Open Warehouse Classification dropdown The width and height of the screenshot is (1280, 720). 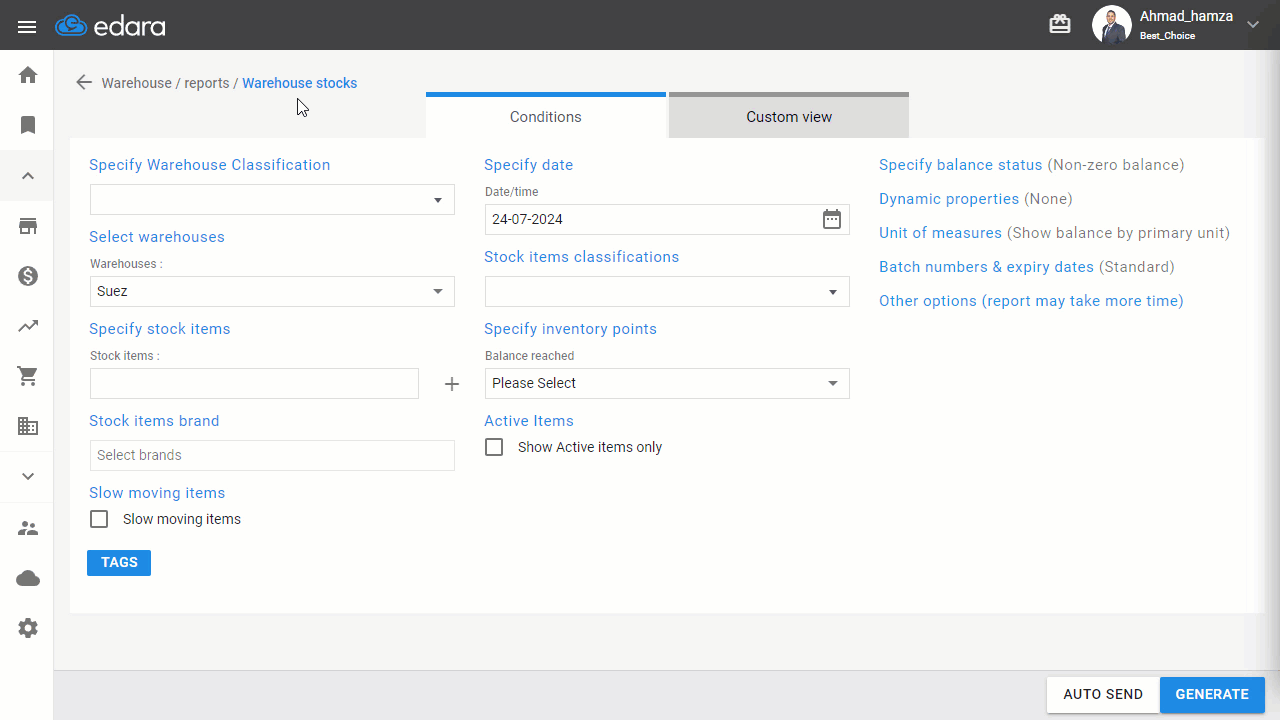coord(272,200)
